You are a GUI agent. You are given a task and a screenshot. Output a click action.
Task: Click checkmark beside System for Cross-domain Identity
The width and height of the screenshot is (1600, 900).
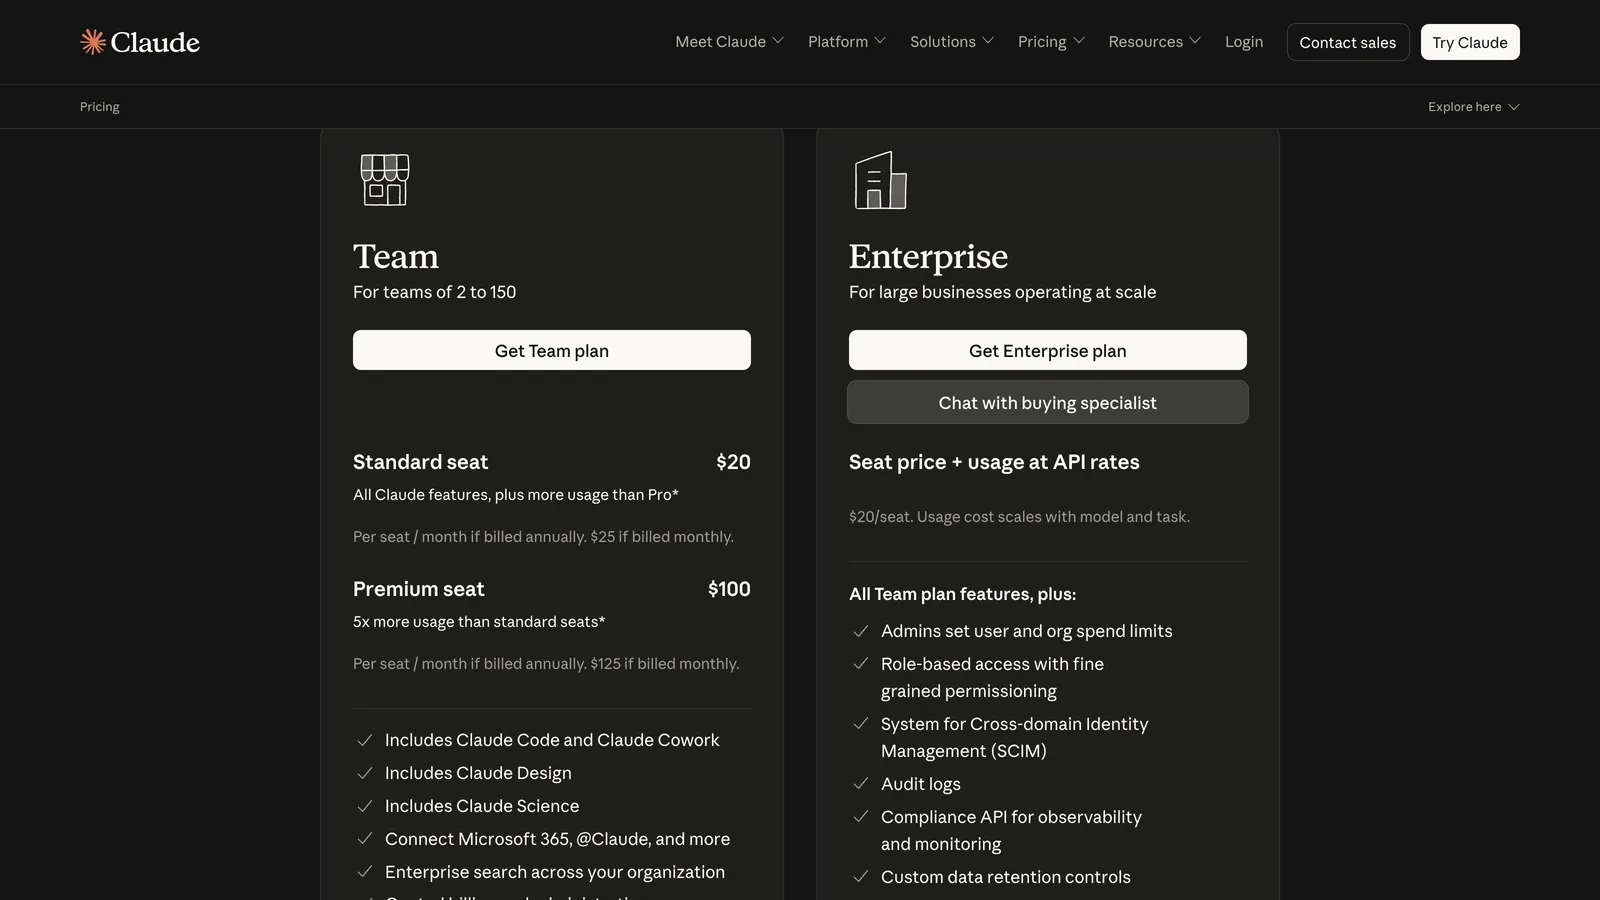click(861, 724)
